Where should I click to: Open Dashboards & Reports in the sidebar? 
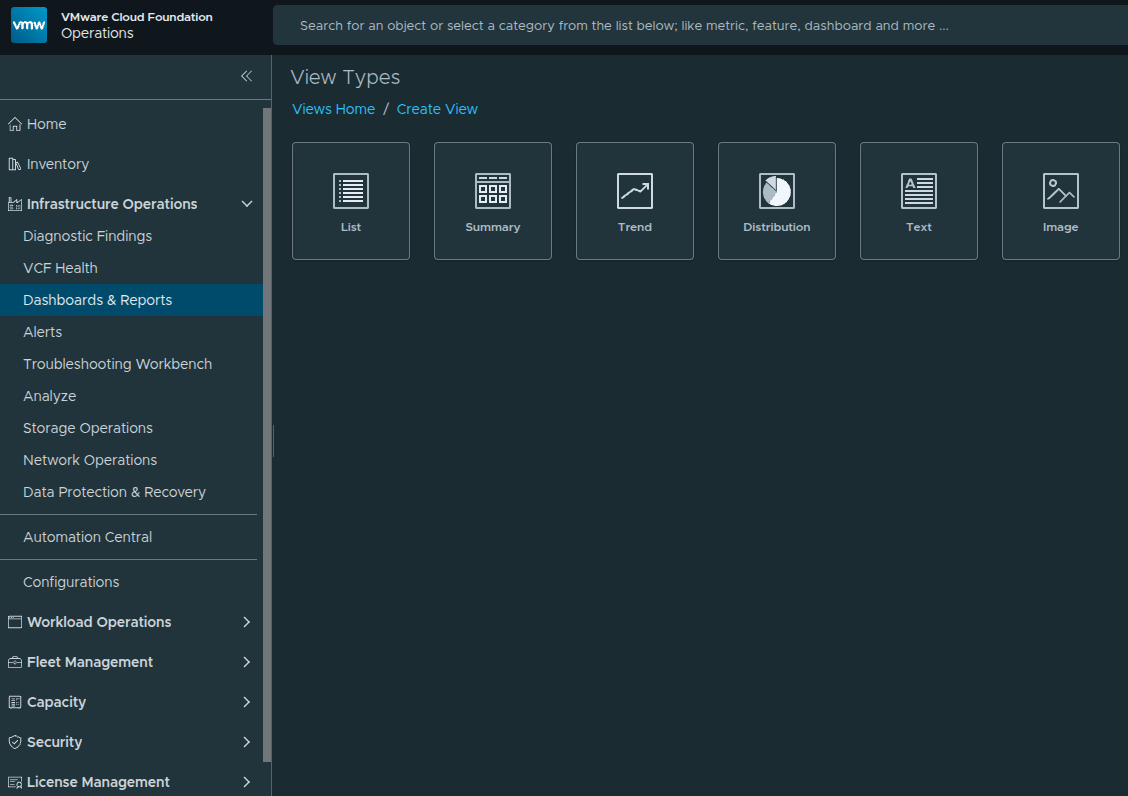[97, 299]
